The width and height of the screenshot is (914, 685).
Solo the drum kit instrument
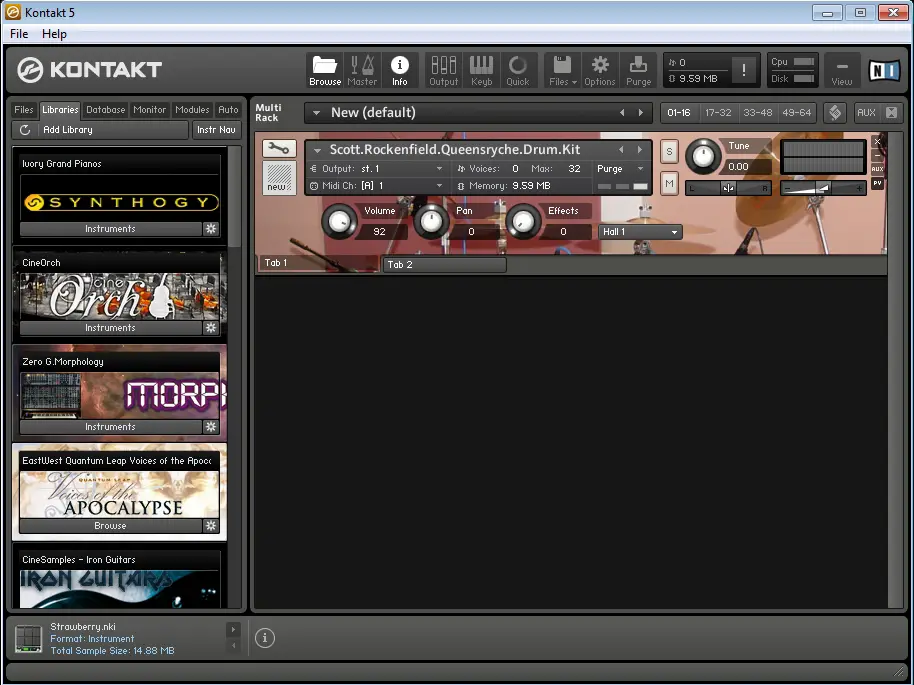tap(669, 152)
